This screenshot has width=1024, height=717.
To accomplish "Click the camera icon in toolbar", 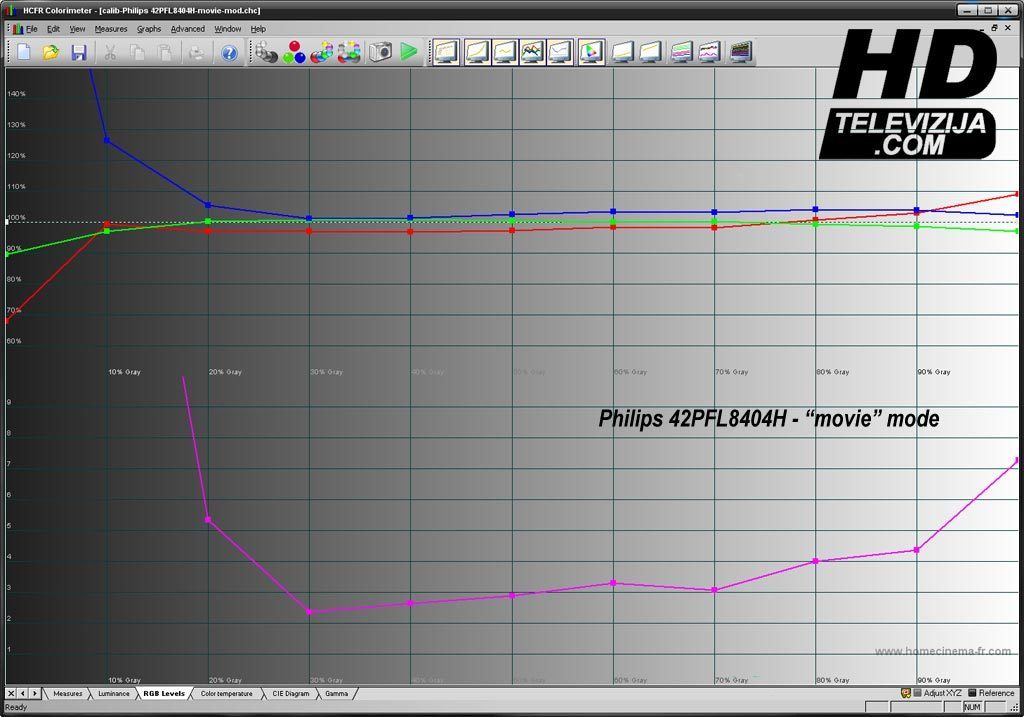I will [380, 52].
